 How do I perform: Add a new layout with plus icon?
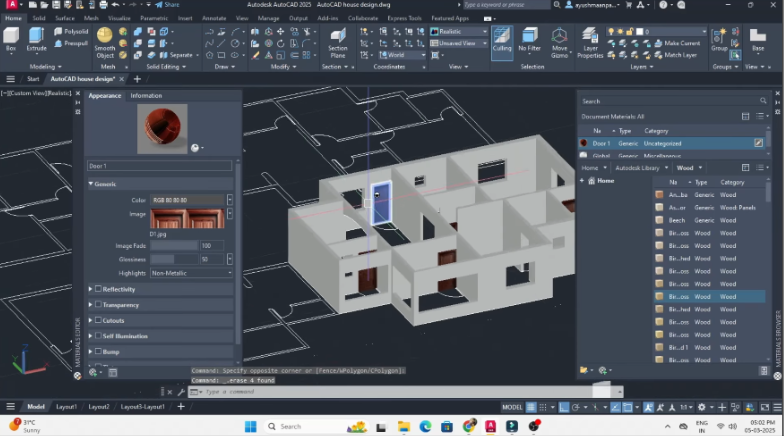tap(181, 407)
